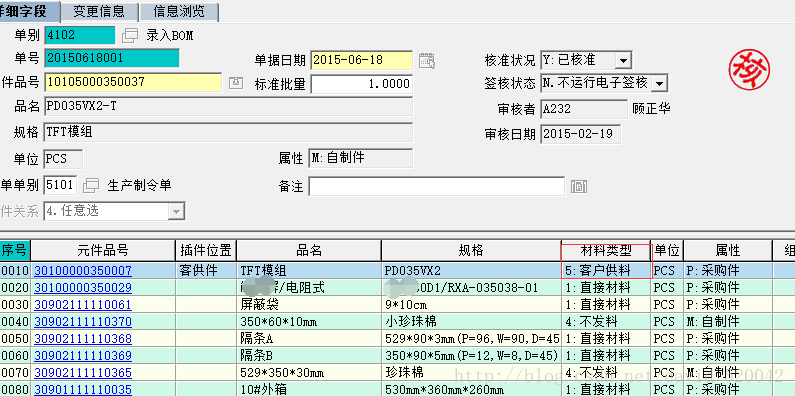Screen dimensions: 795x396
Task: Click the red approval stamp icon
Action: click(x=749, y=70)
